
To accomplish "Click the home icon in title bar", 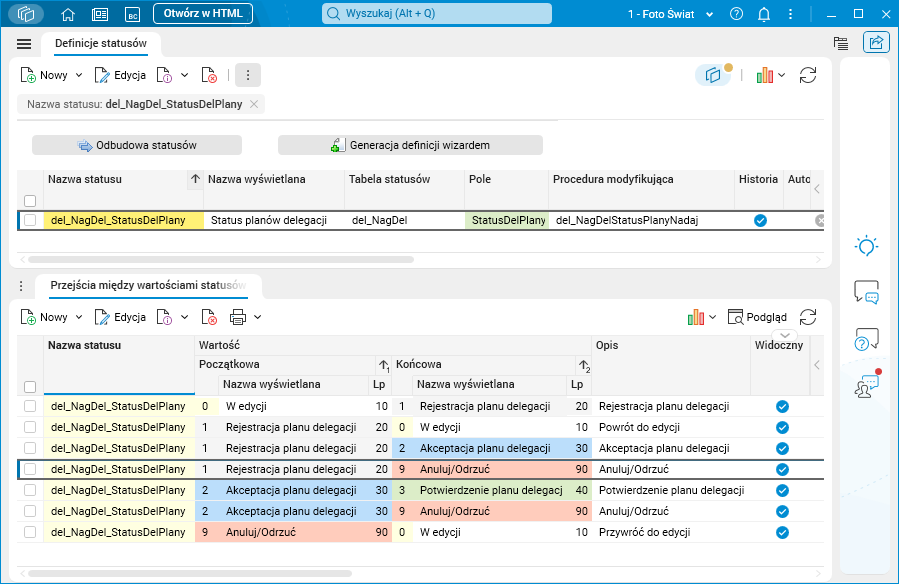I will click(68, 14).
